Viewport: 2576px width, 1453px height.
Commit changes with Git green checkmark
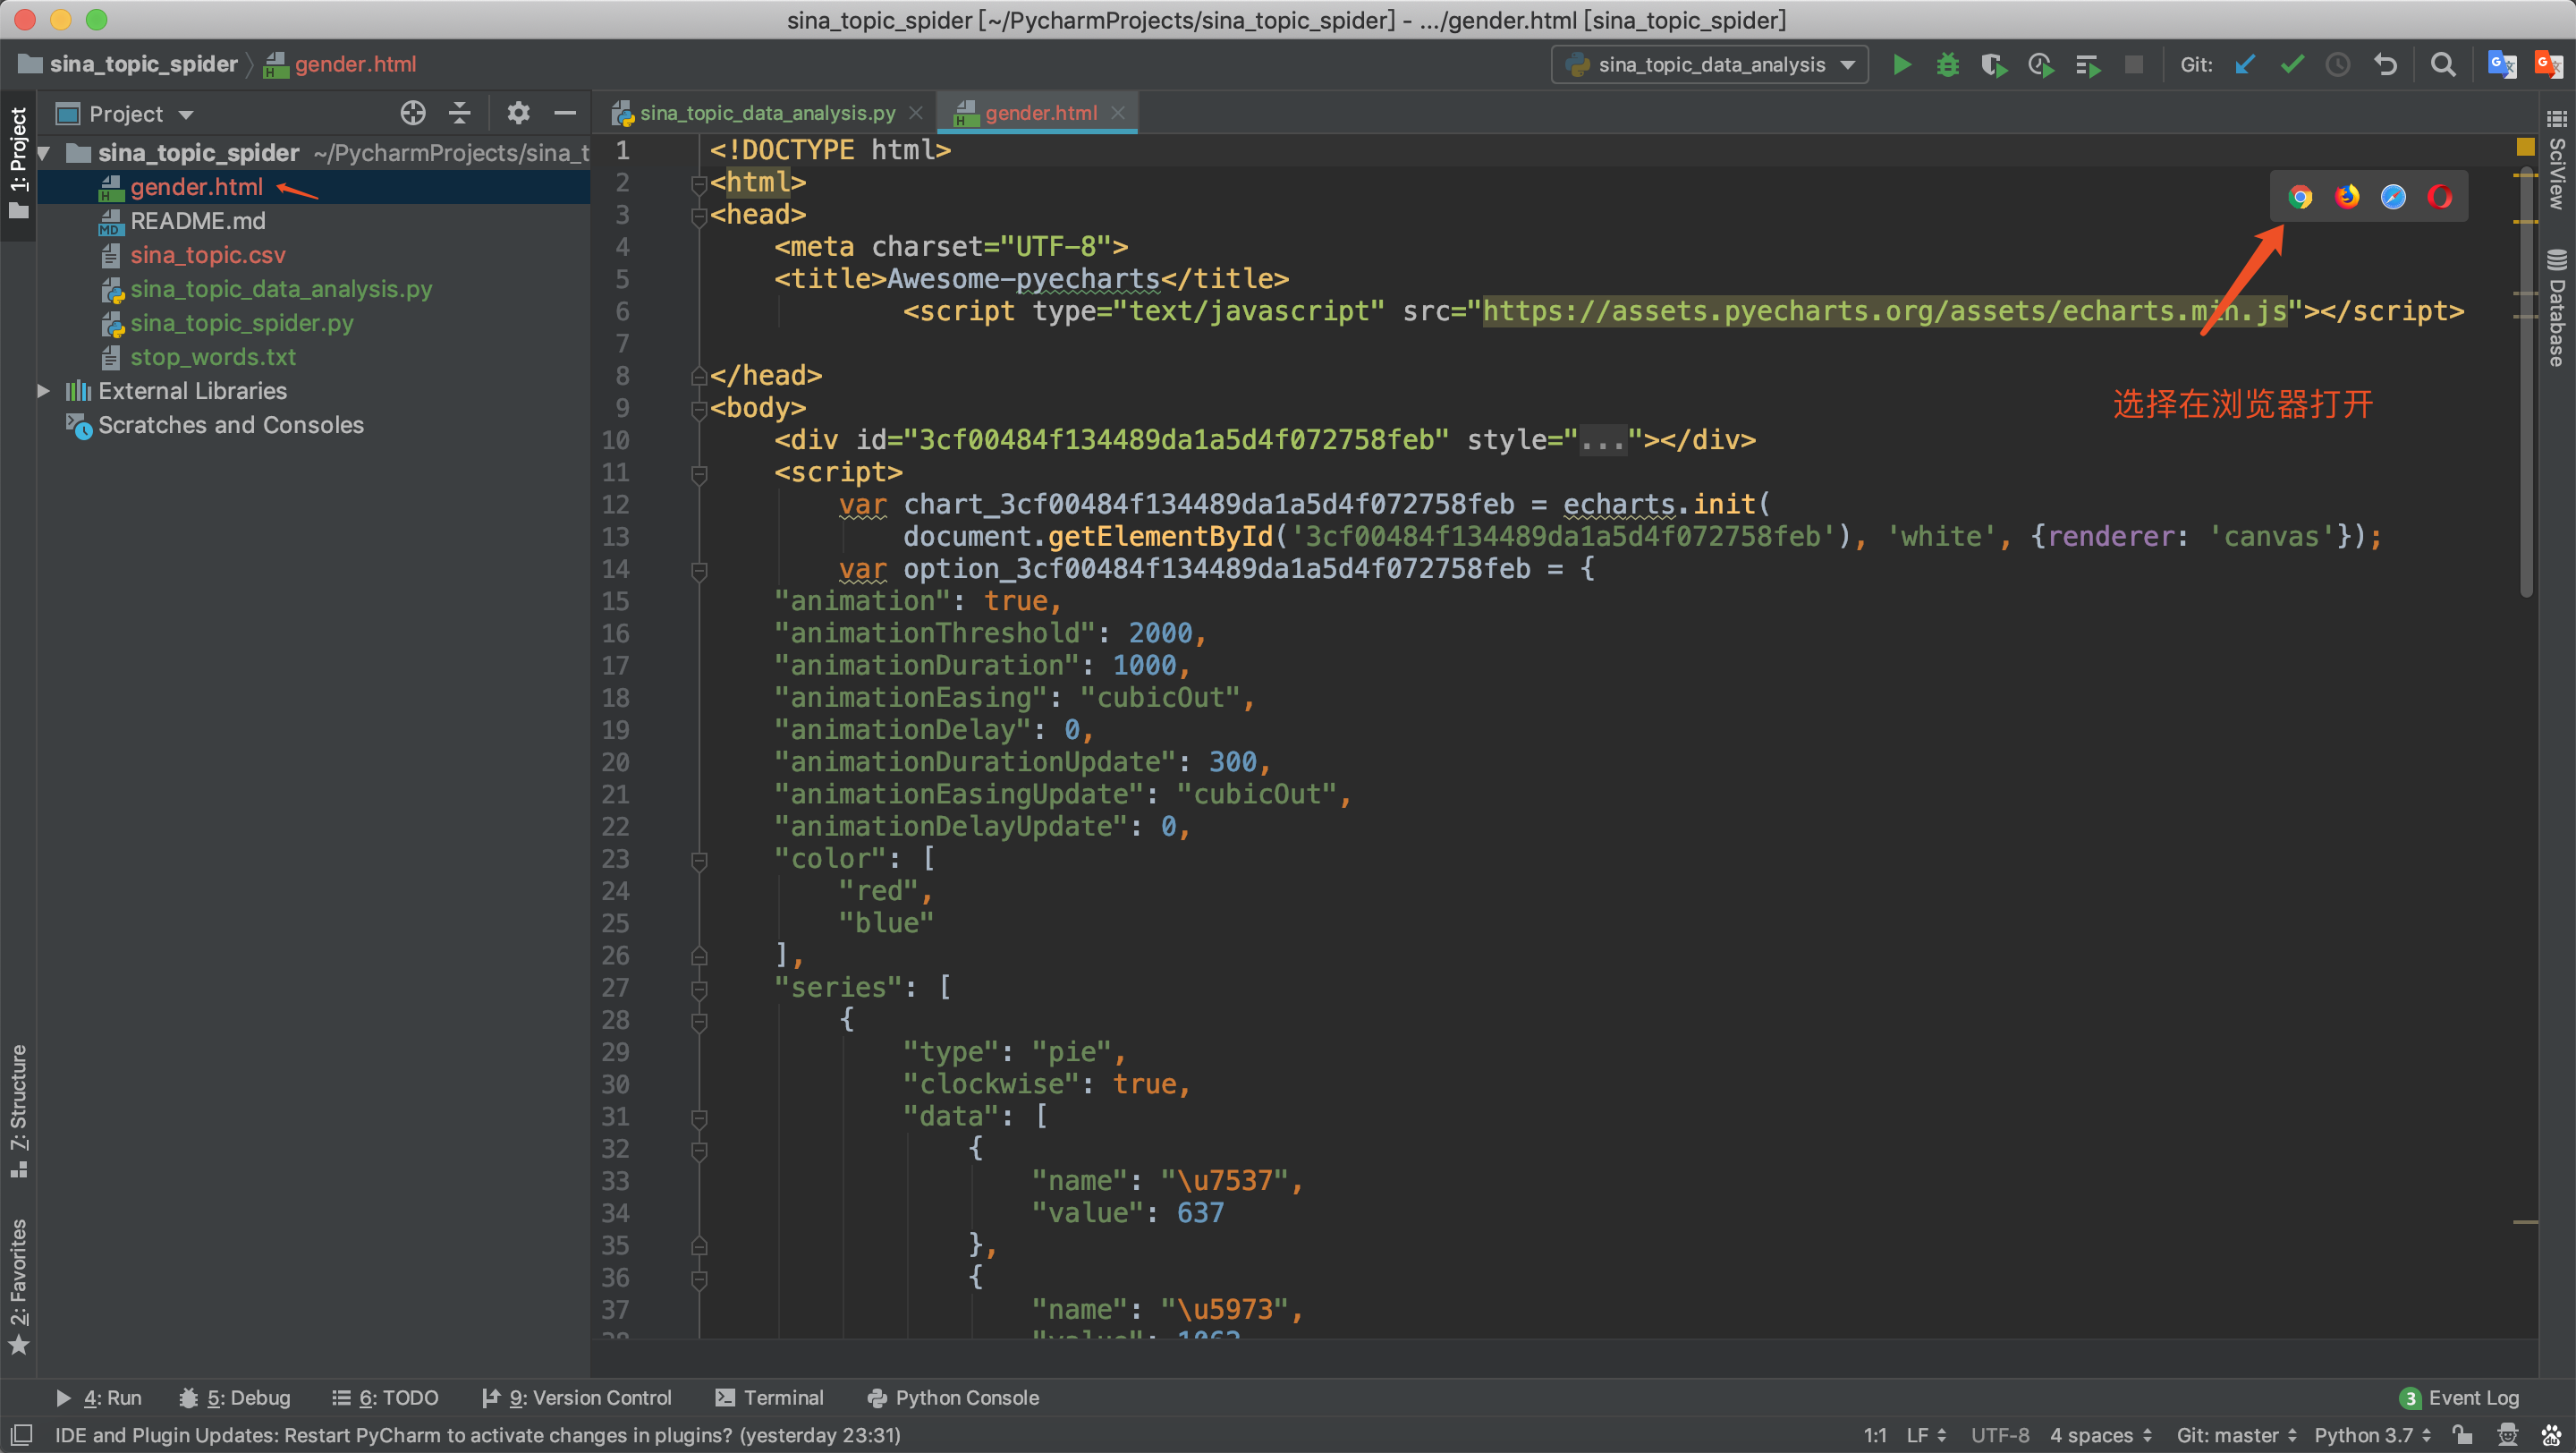(x=2292, y=65)
